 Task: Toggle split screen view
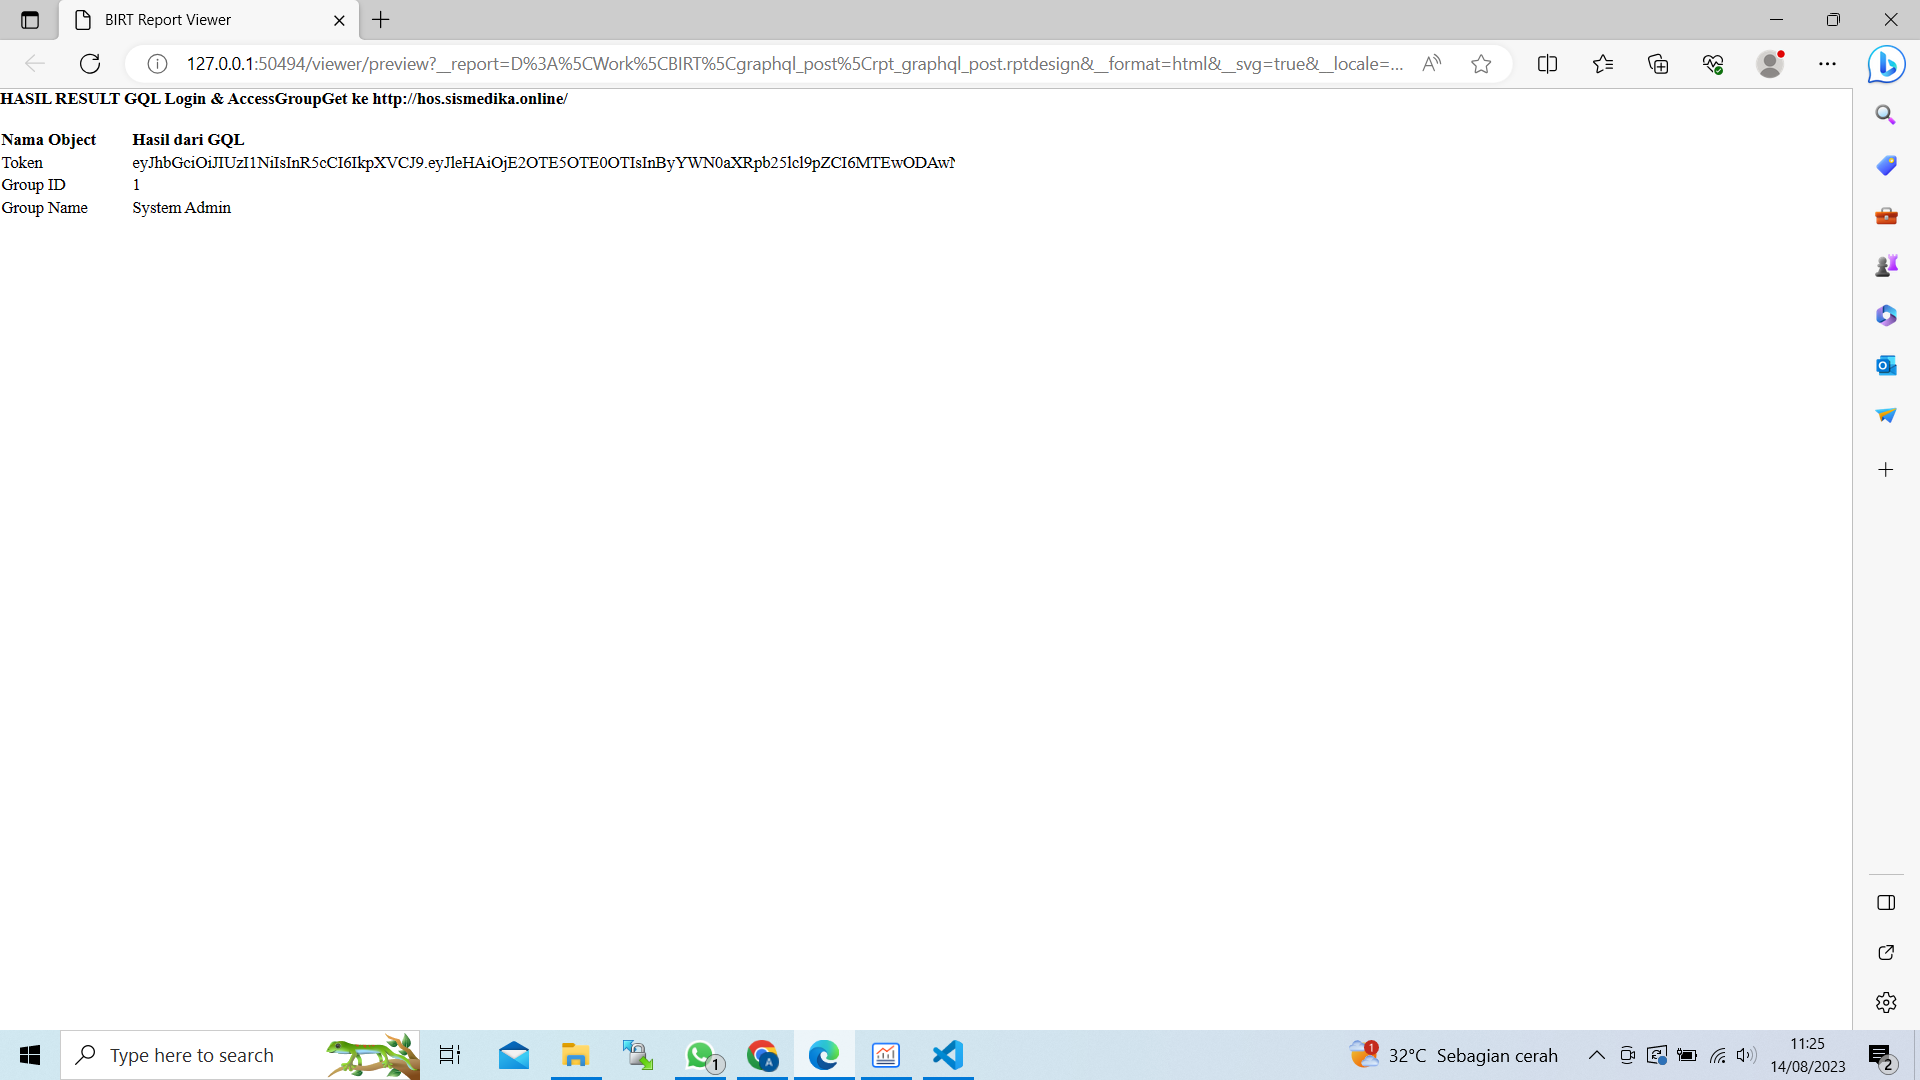click(x=1547, y=64)
